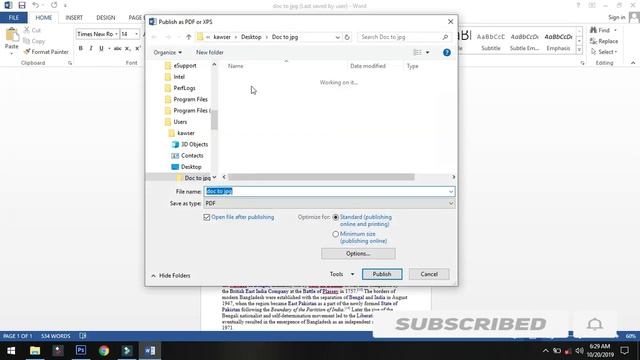Viewport: 640px width, 360px height.
Task: Click the Save icon in Word title bar
Action: point(22,5)
